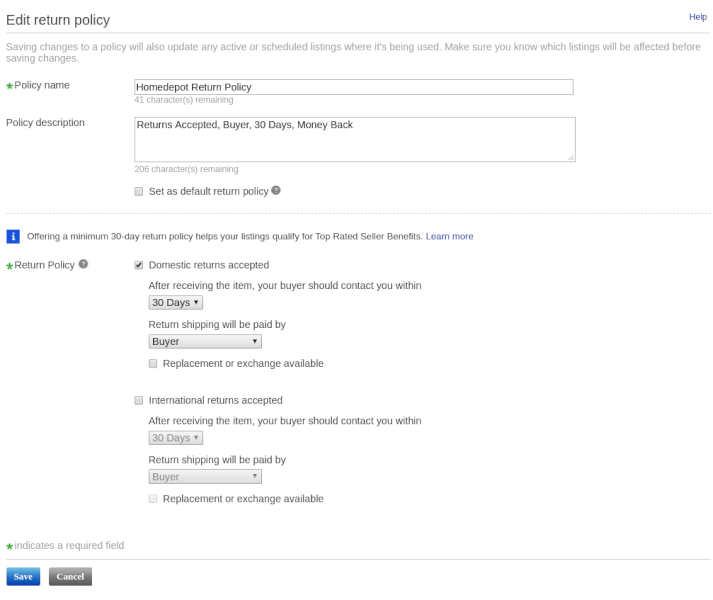Screen dimensions: 713x600
Task: Click the blue info icon before Top Rated message
Action: coord(13,237)
